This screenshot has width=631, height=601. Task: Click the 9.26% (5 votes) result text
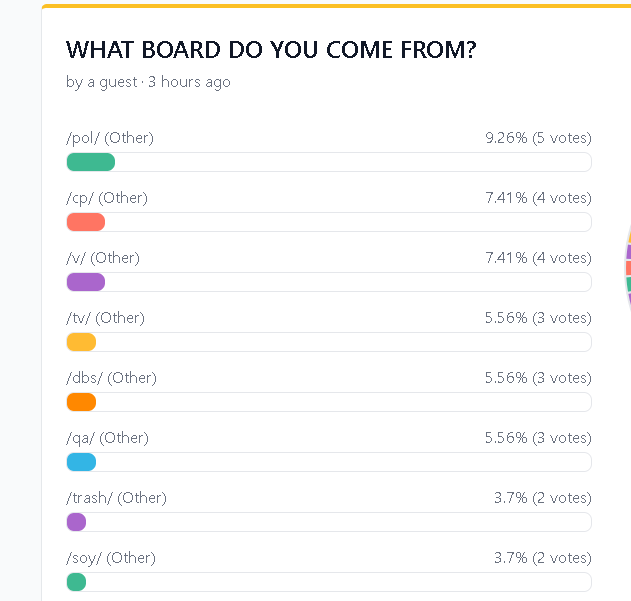(538, 138)
